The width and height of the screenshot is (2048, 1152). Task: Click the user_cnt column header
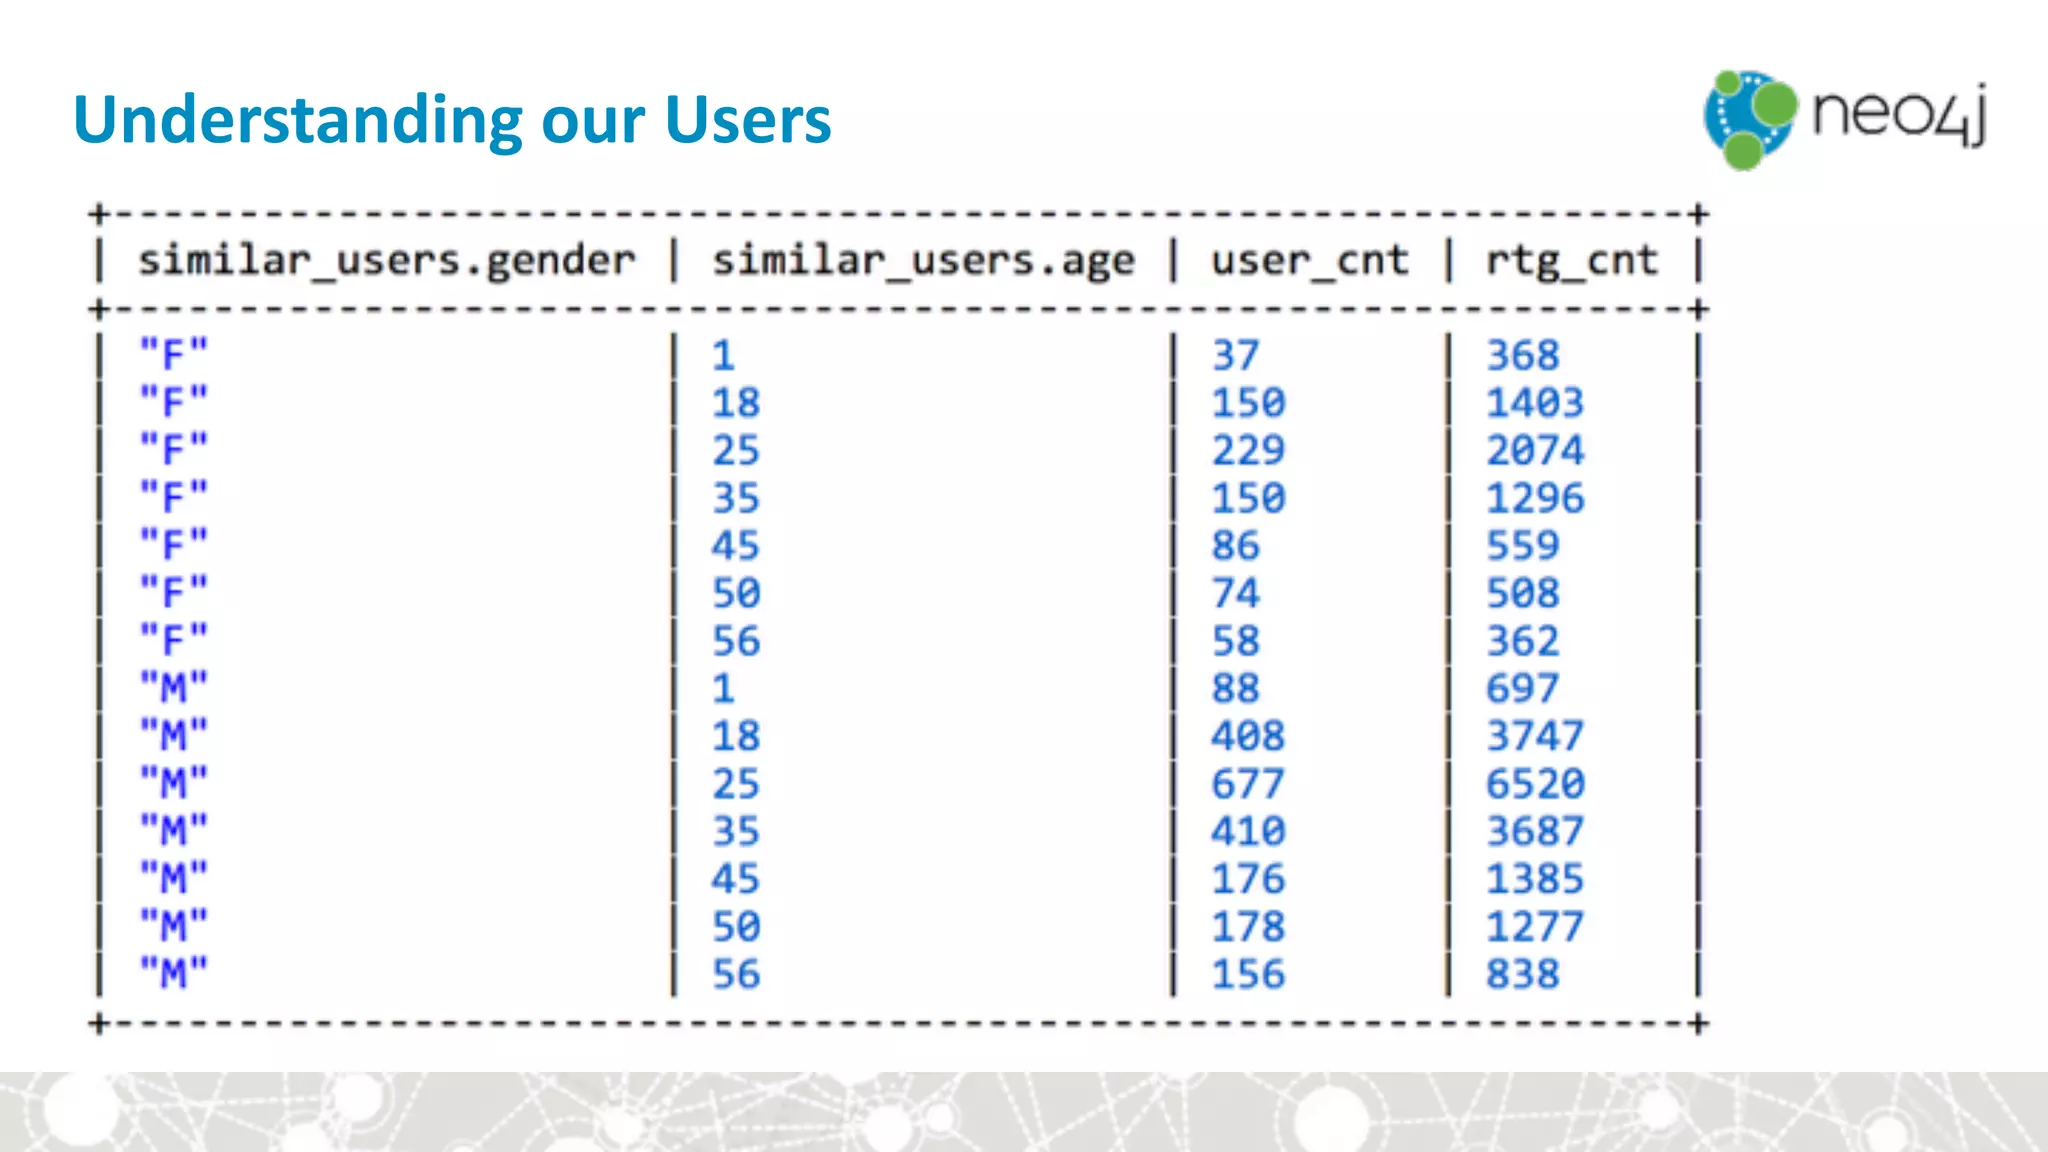1311,261
